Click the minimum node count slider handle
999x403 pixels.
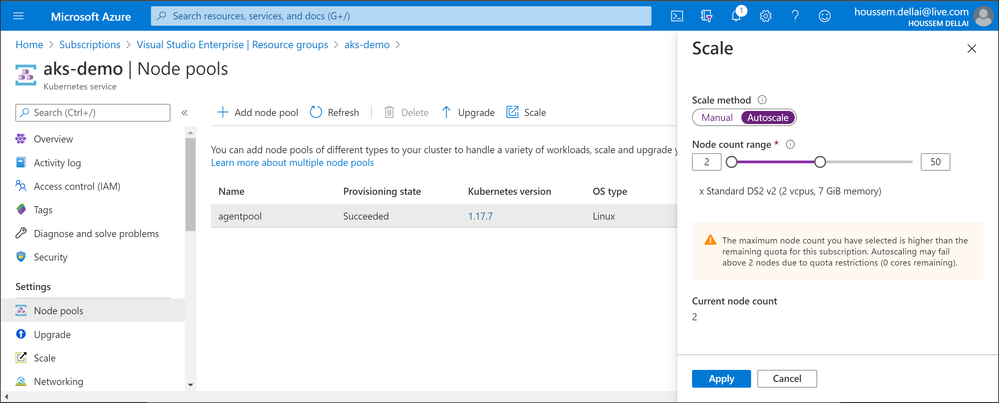tap(731, 162)
